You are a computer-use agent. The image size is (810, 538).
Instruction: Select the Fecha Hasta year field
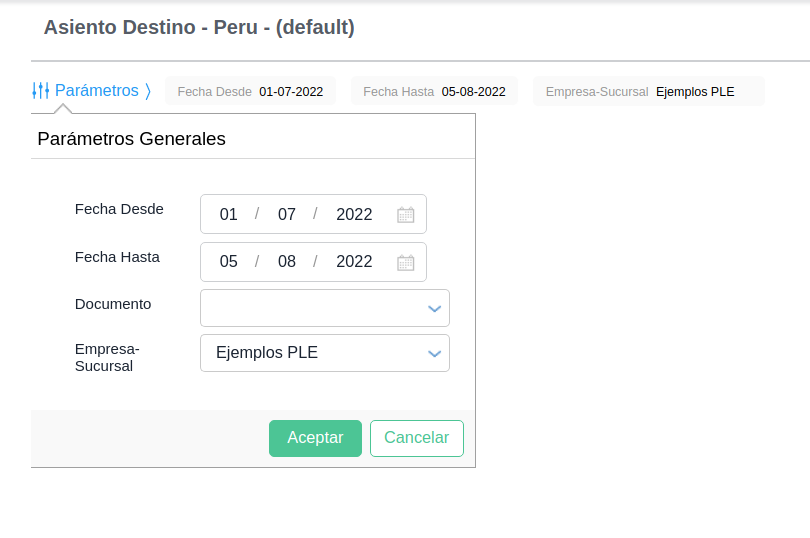tap(354, 262)
